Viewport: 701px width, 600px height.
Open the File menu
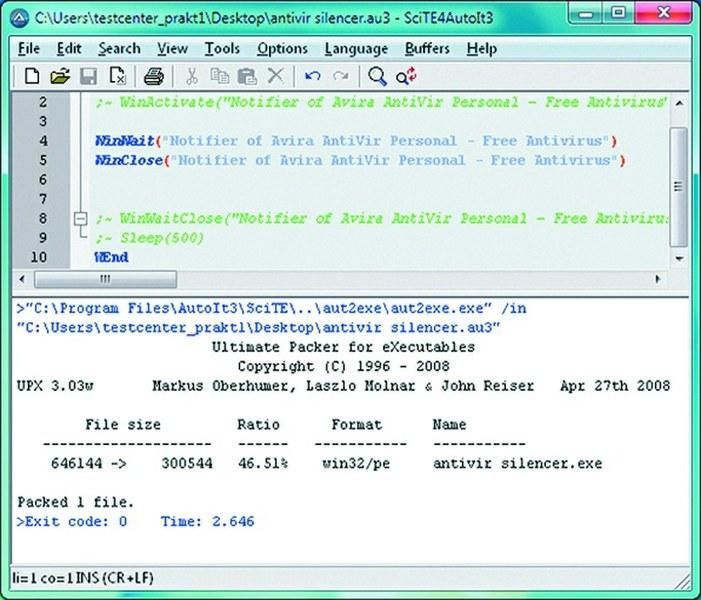[x=29, y=48]
